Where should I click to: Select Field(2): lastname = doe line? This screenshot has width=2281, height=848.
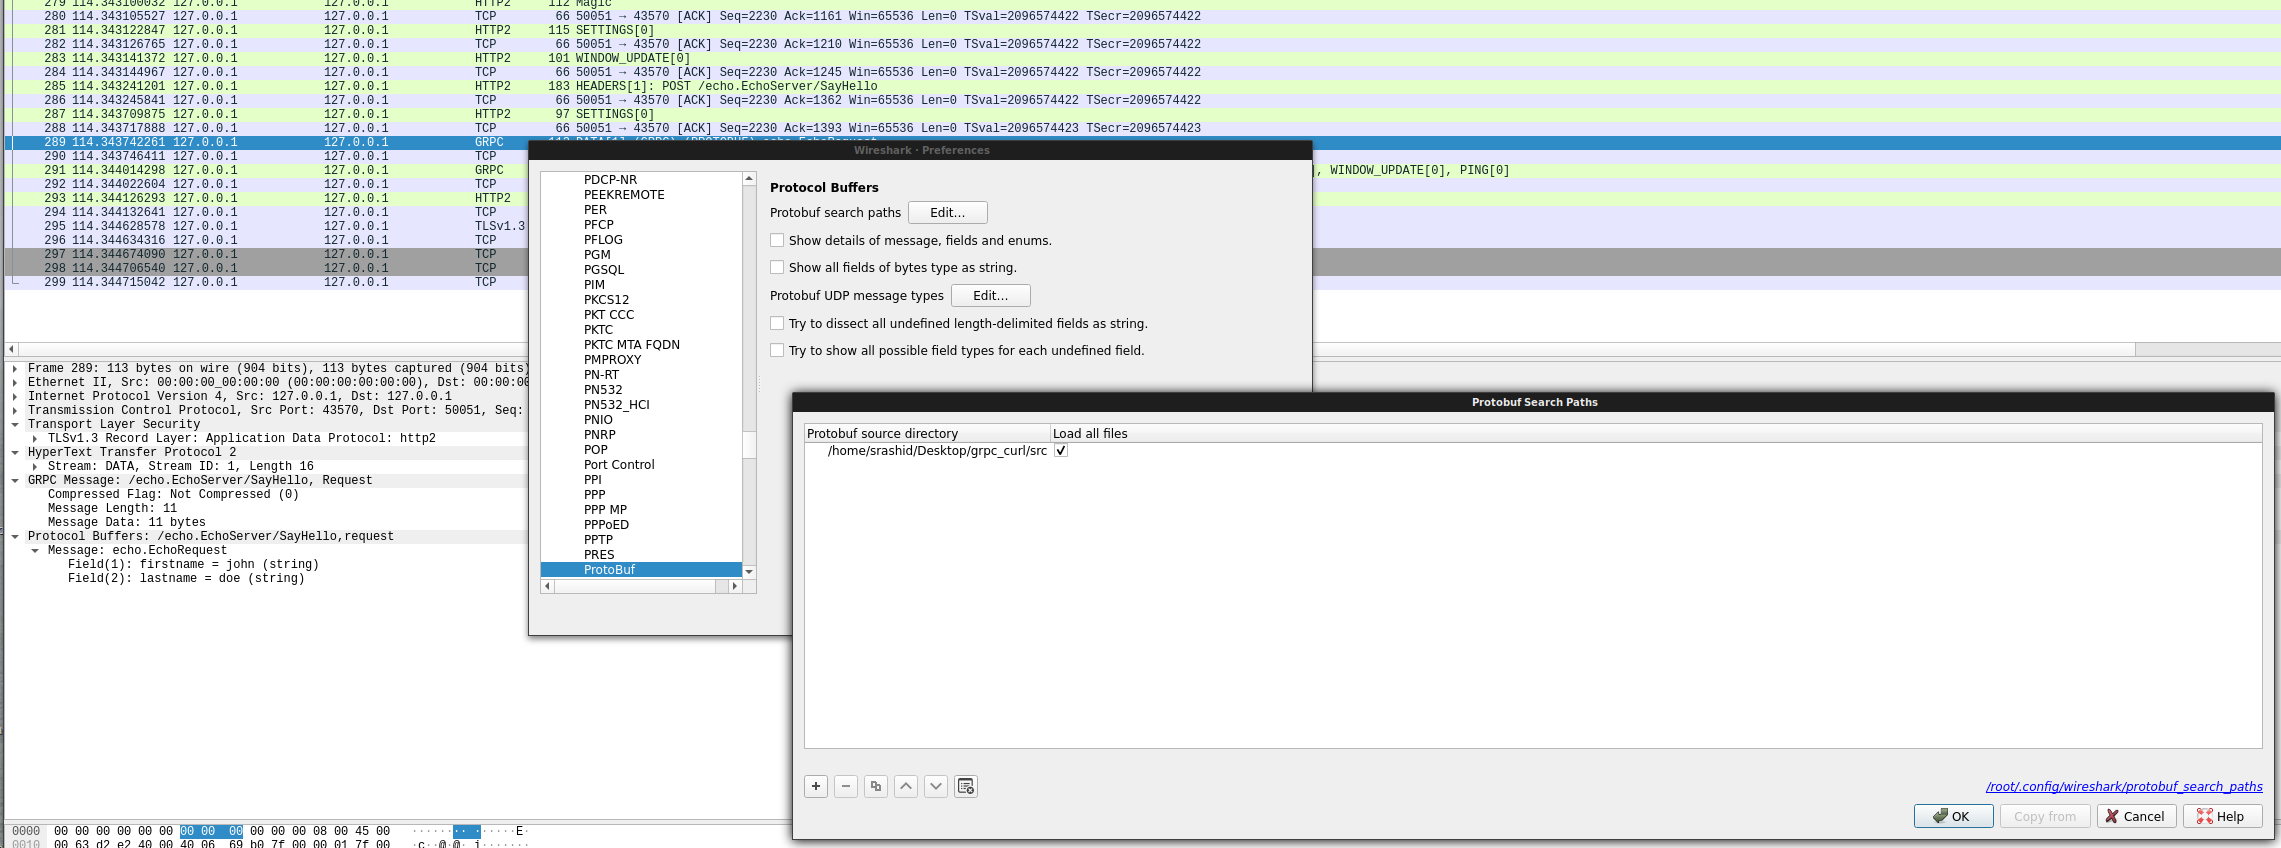point(186,579)
